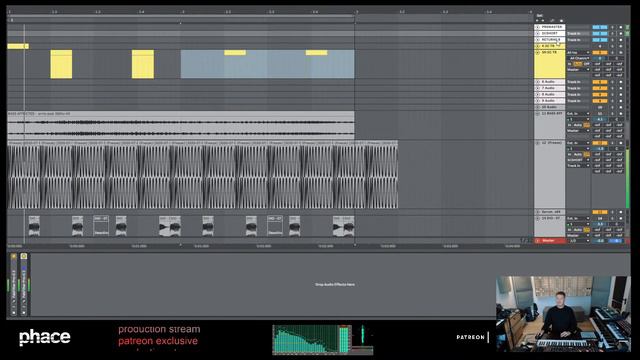Select the red Master track header
The width and height of the screenshot is (640, 360).
pos(550,241)
